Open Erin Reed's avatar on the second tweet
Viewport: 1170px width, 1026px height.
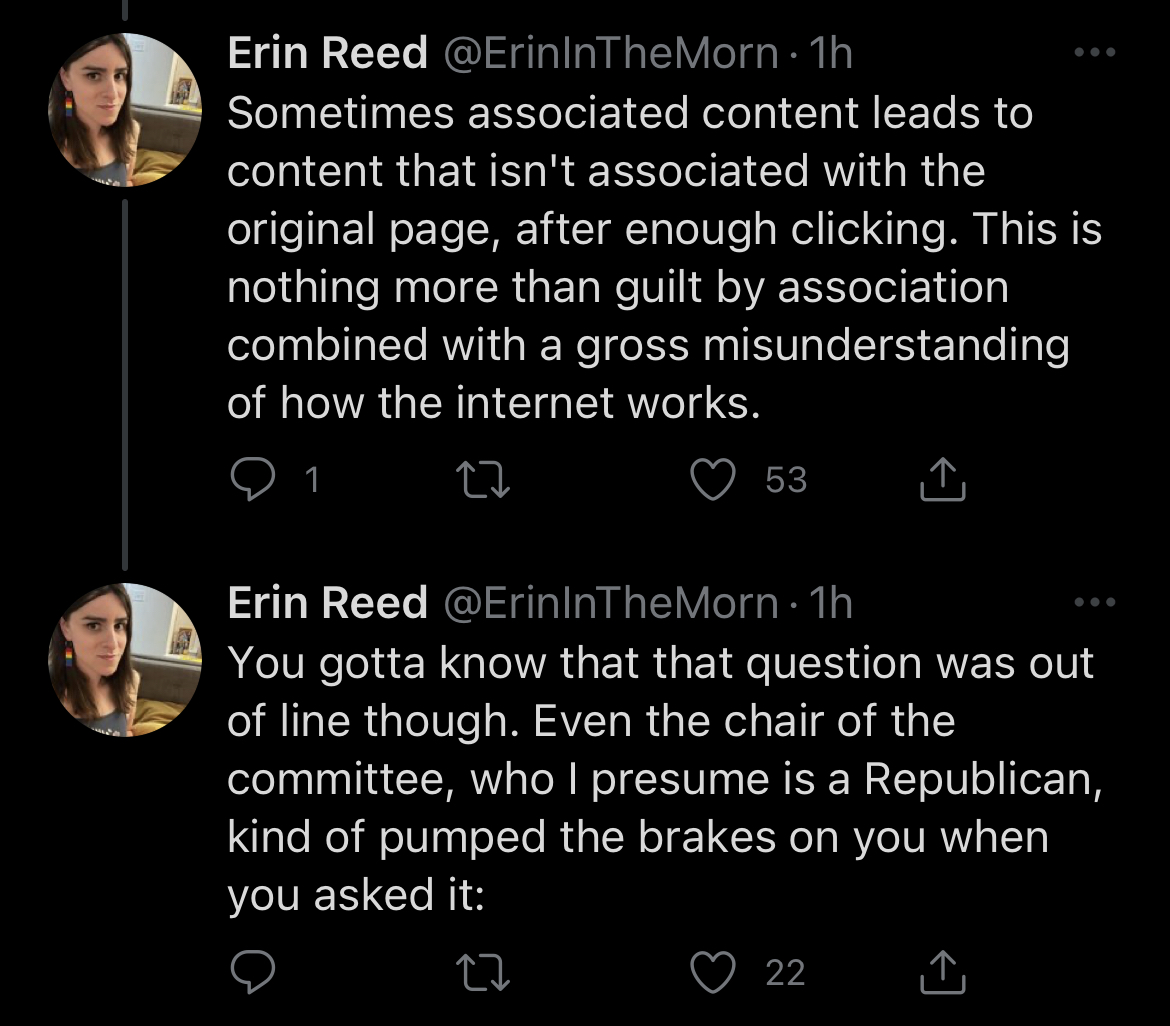click(126, 660)
